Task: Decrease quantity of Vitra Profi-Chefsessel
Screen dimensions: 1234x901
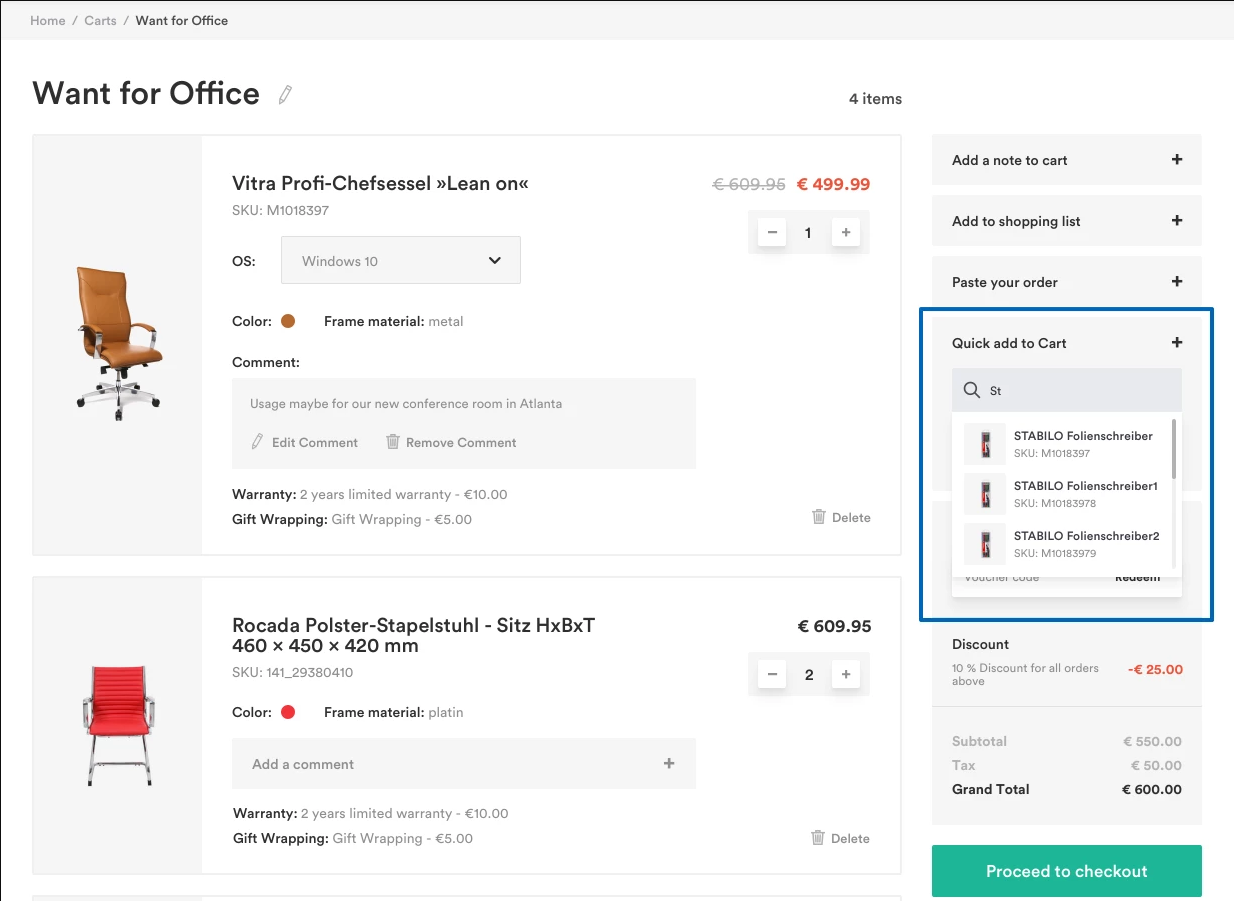Action: (x=772, y=233)
